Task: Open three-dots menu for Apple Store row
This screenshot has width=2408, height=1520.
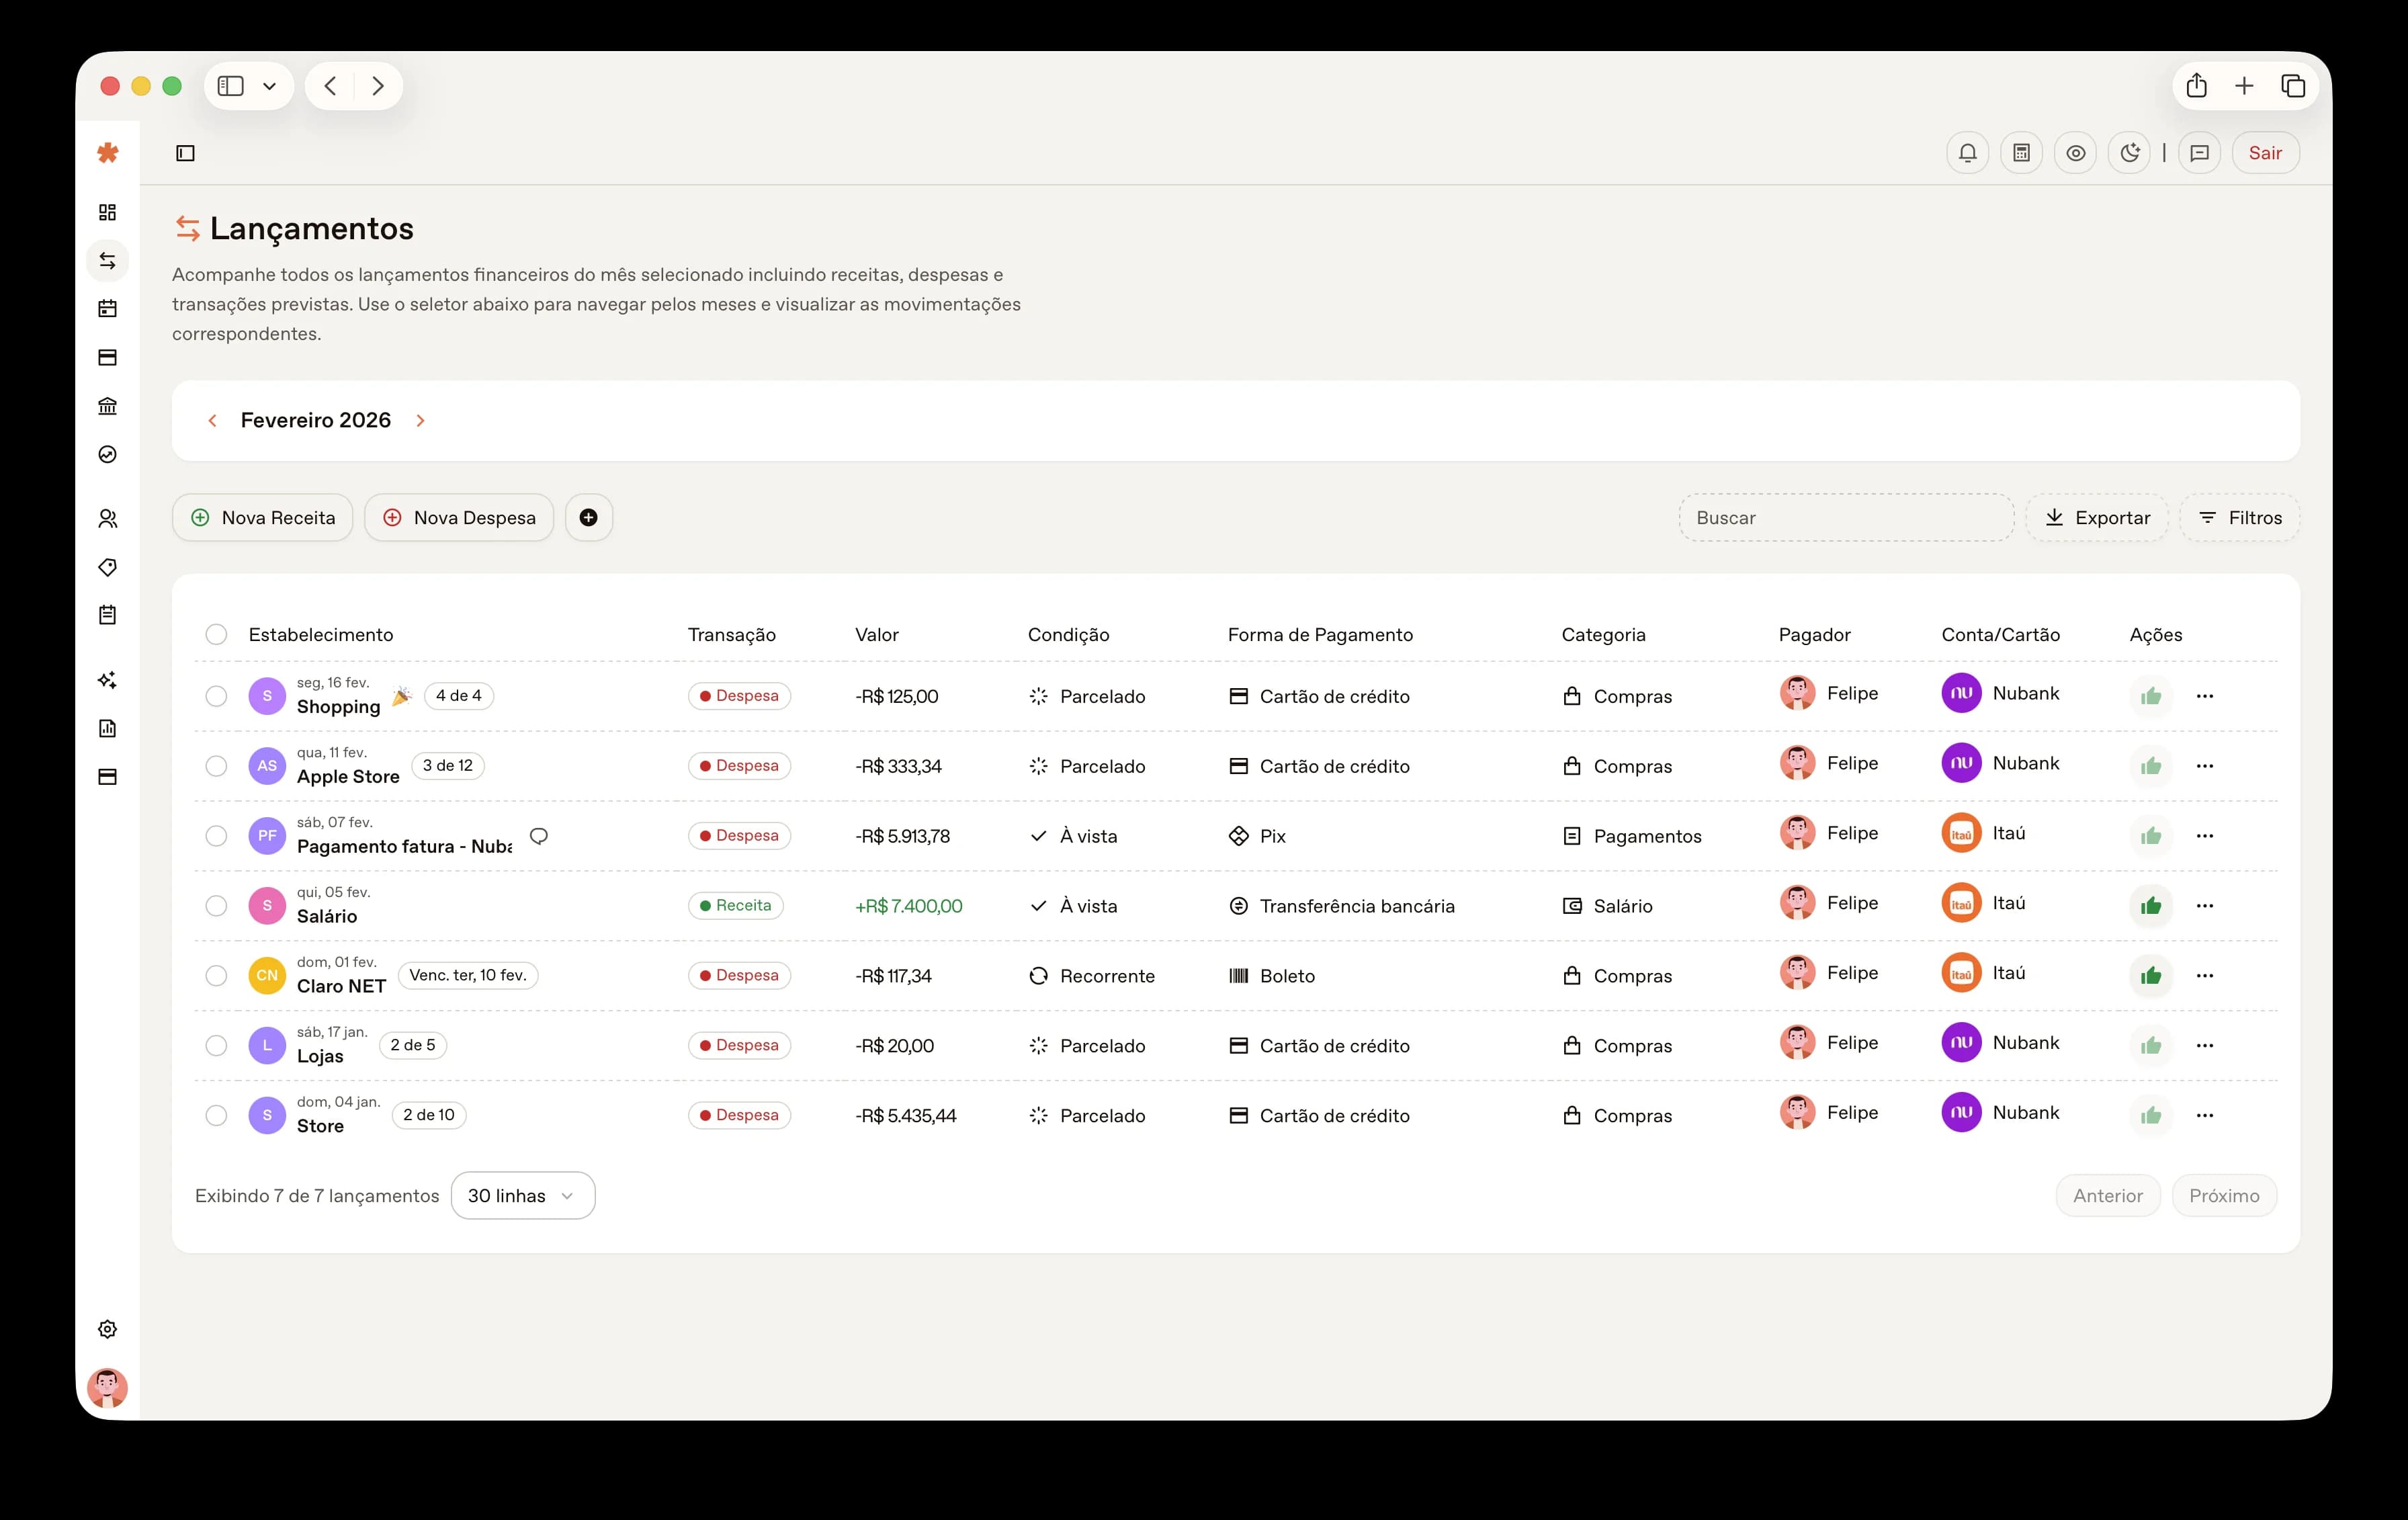Action: tap(2204, 766)
